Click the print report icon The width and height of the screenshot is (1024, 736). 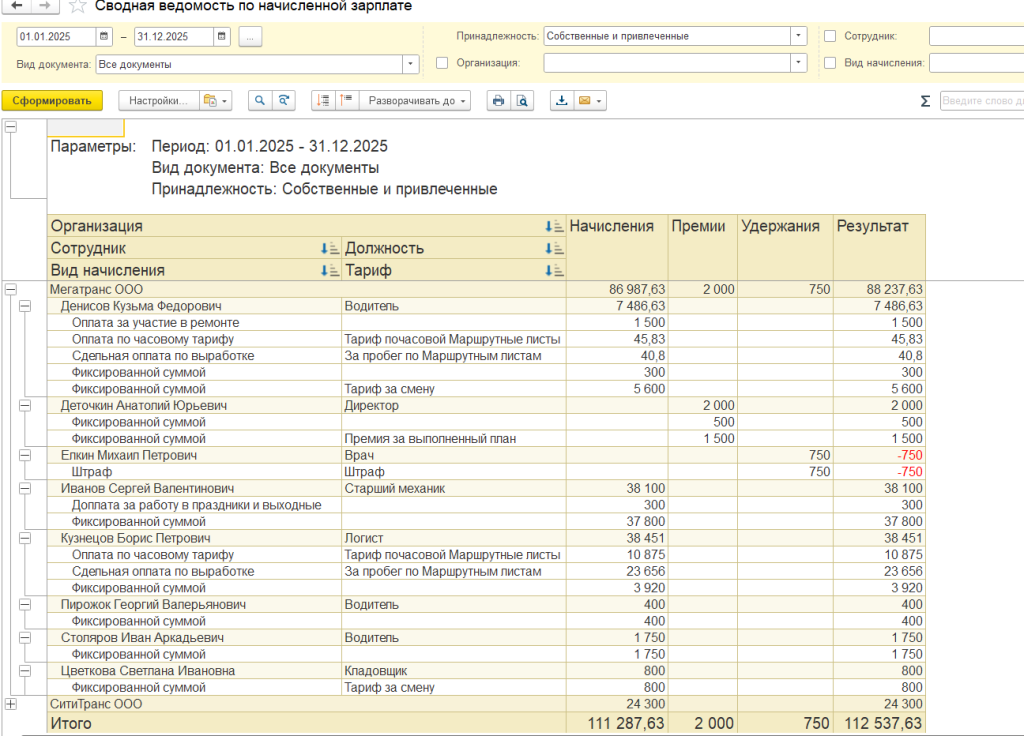coord(497,101)
